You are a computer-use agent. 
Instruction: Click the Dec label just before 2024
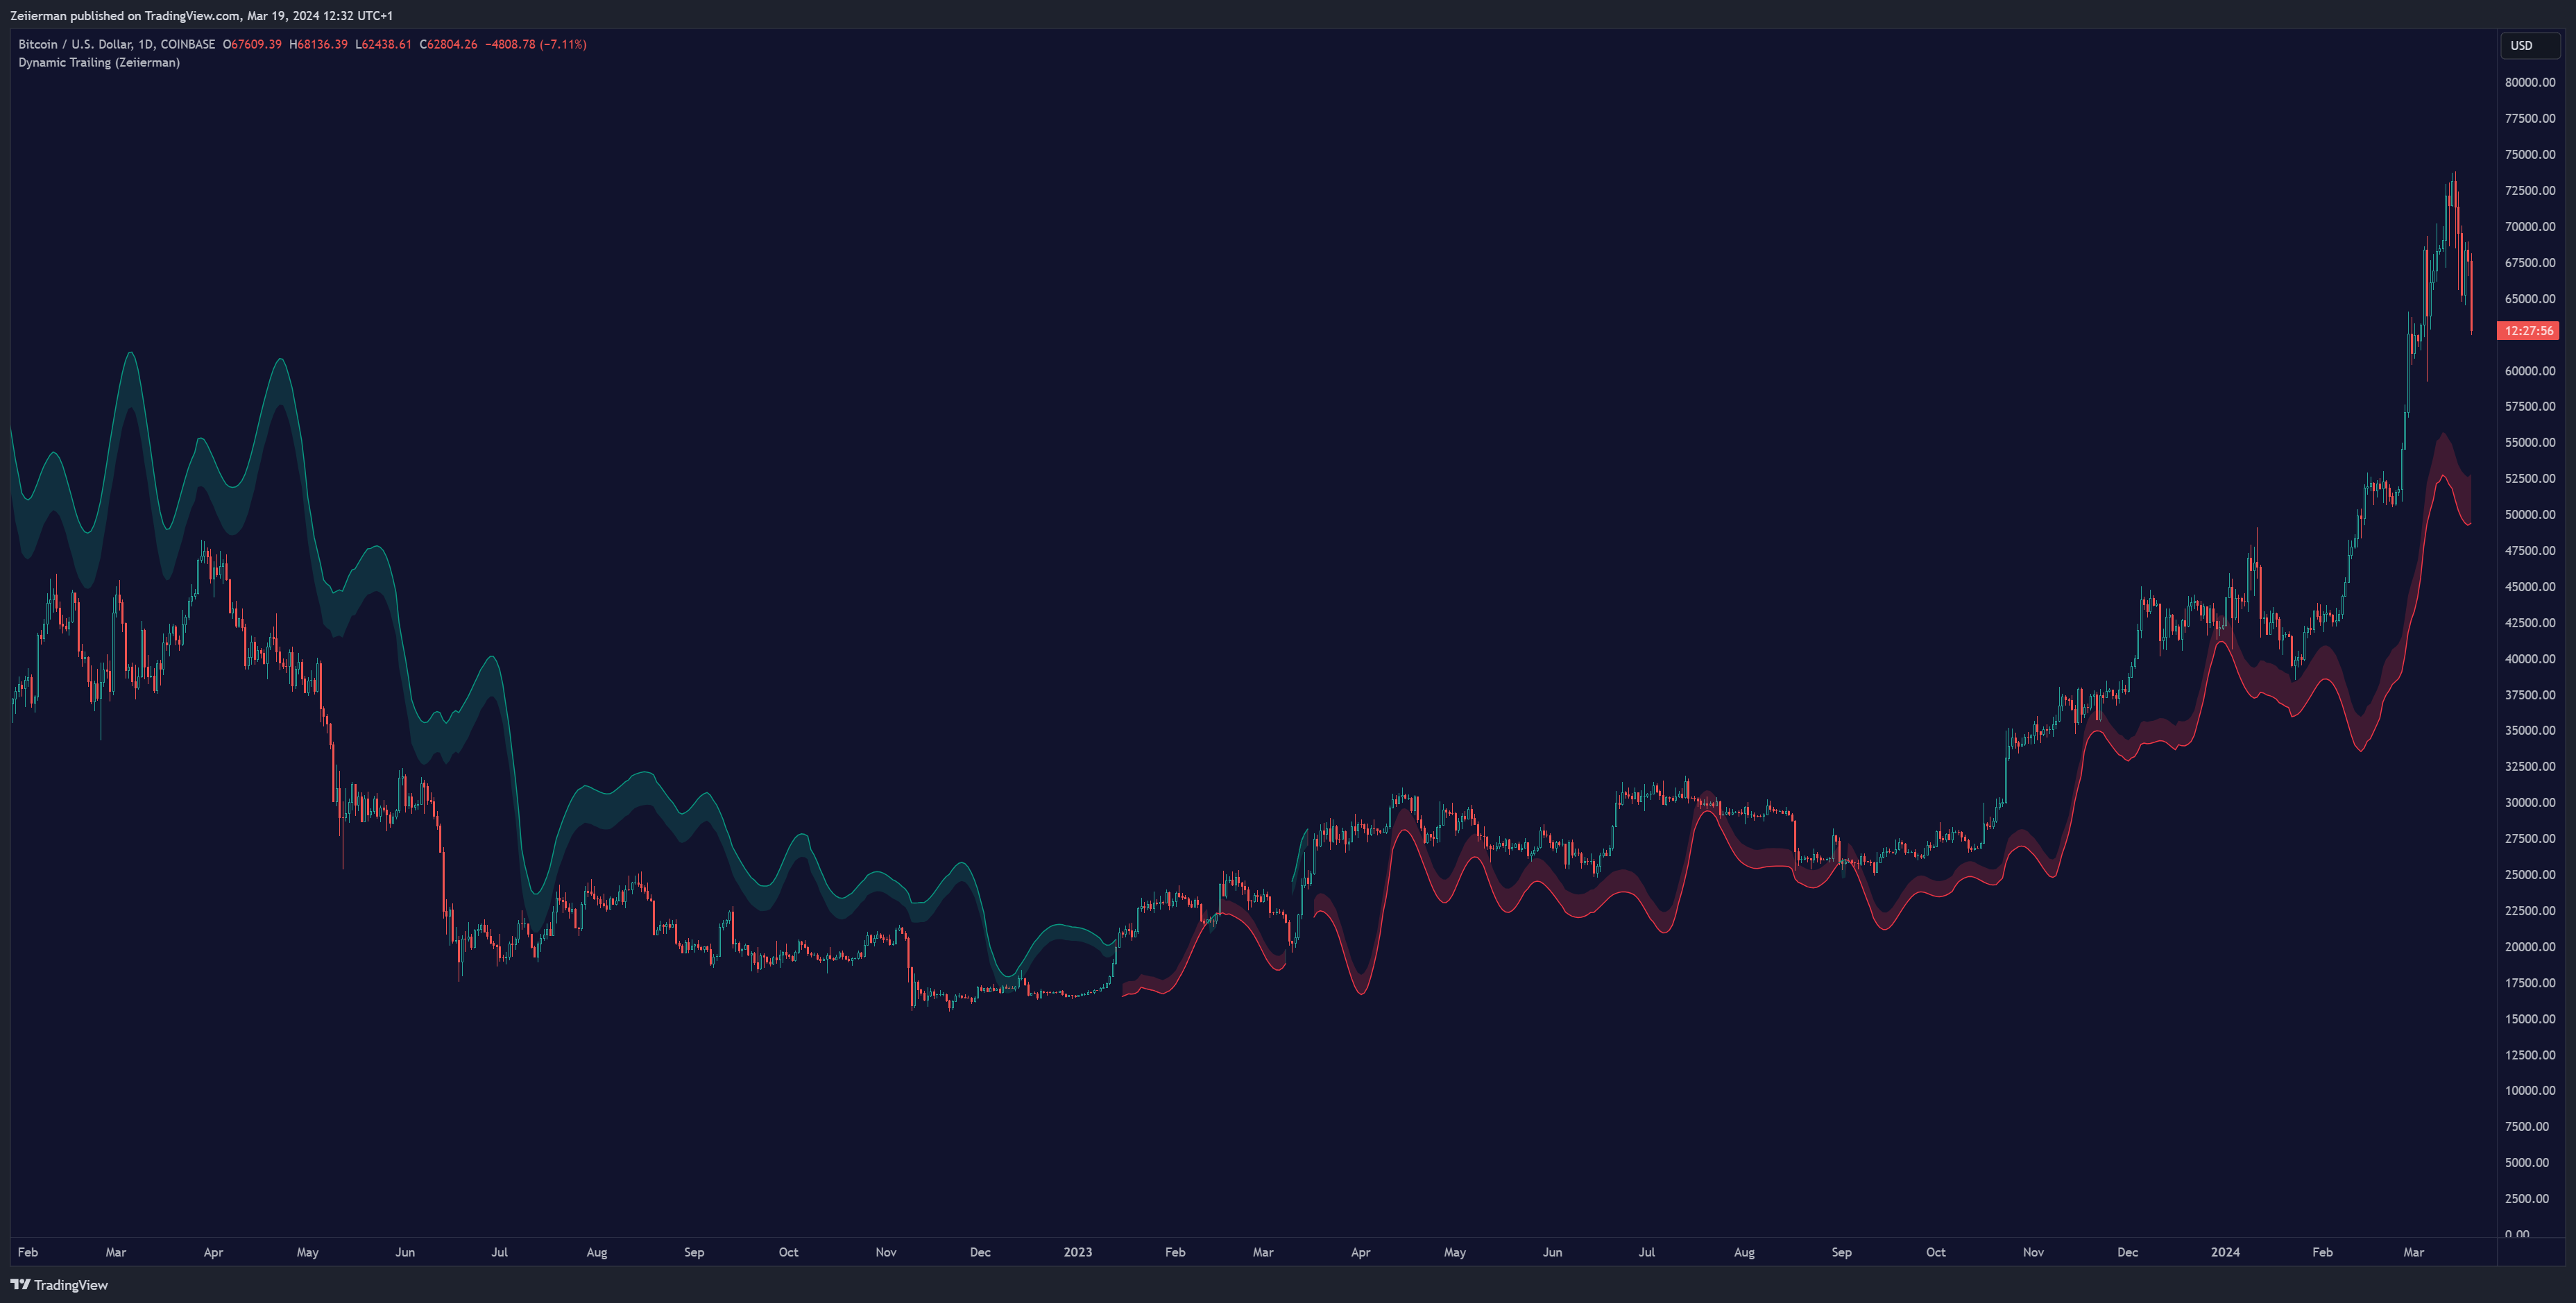point(2128,1252)
